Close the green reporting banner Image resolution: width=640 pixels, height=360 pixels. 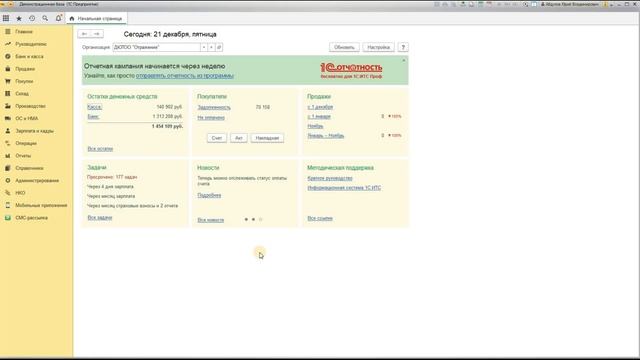(404, 60)
